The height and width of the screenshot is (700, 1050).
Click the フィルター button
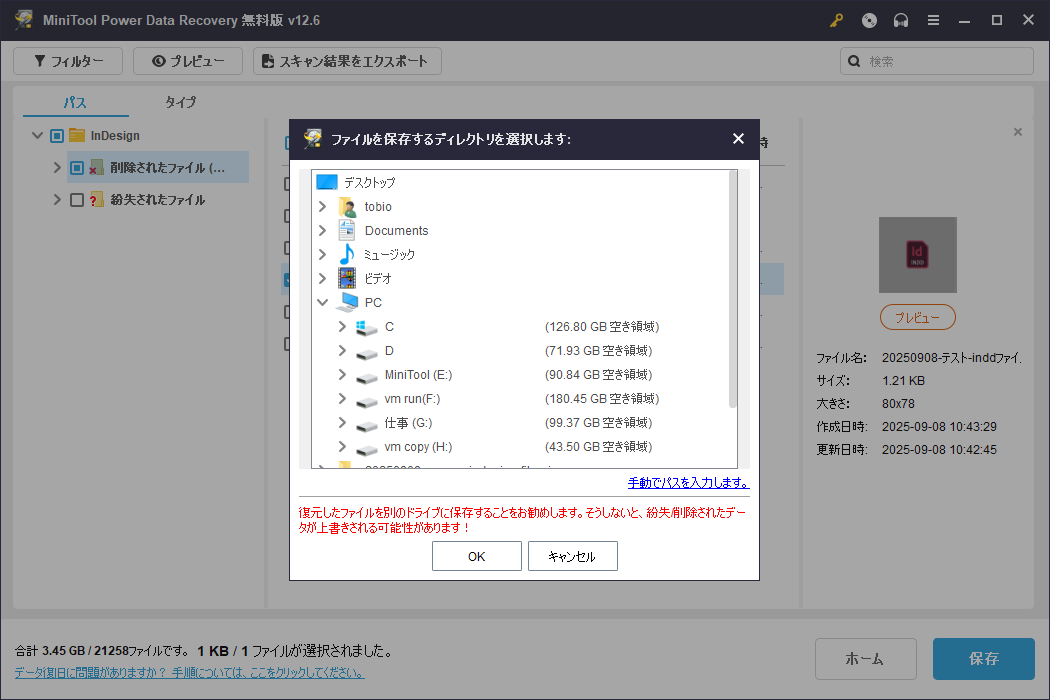(x=68, y=61)
